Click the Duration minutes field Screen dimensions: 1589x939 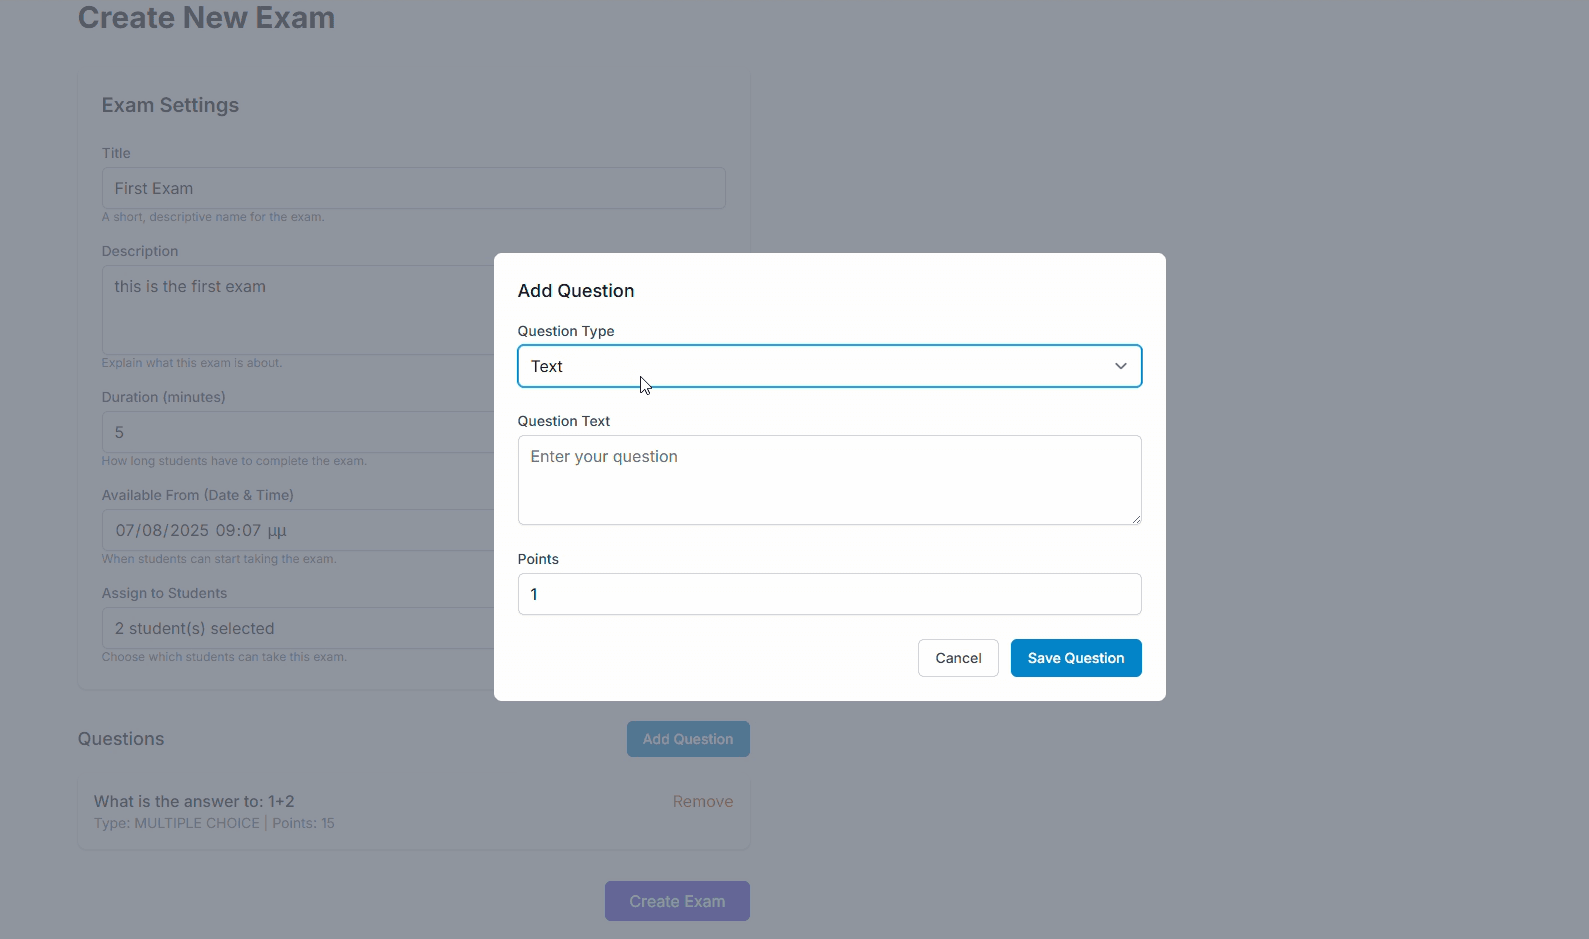pos(298,432)
